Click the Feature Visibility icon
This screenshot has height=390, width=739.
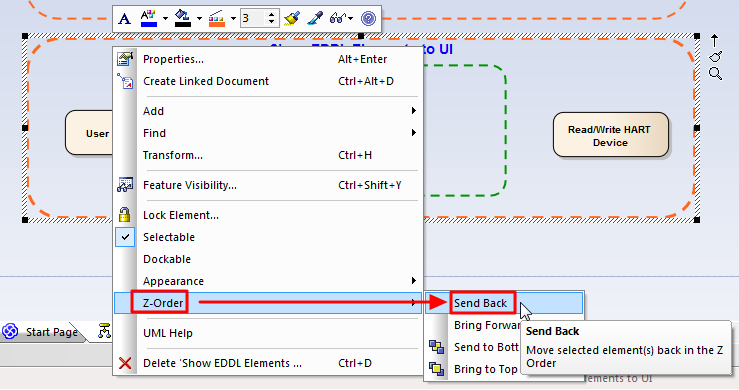click(125, 185)
